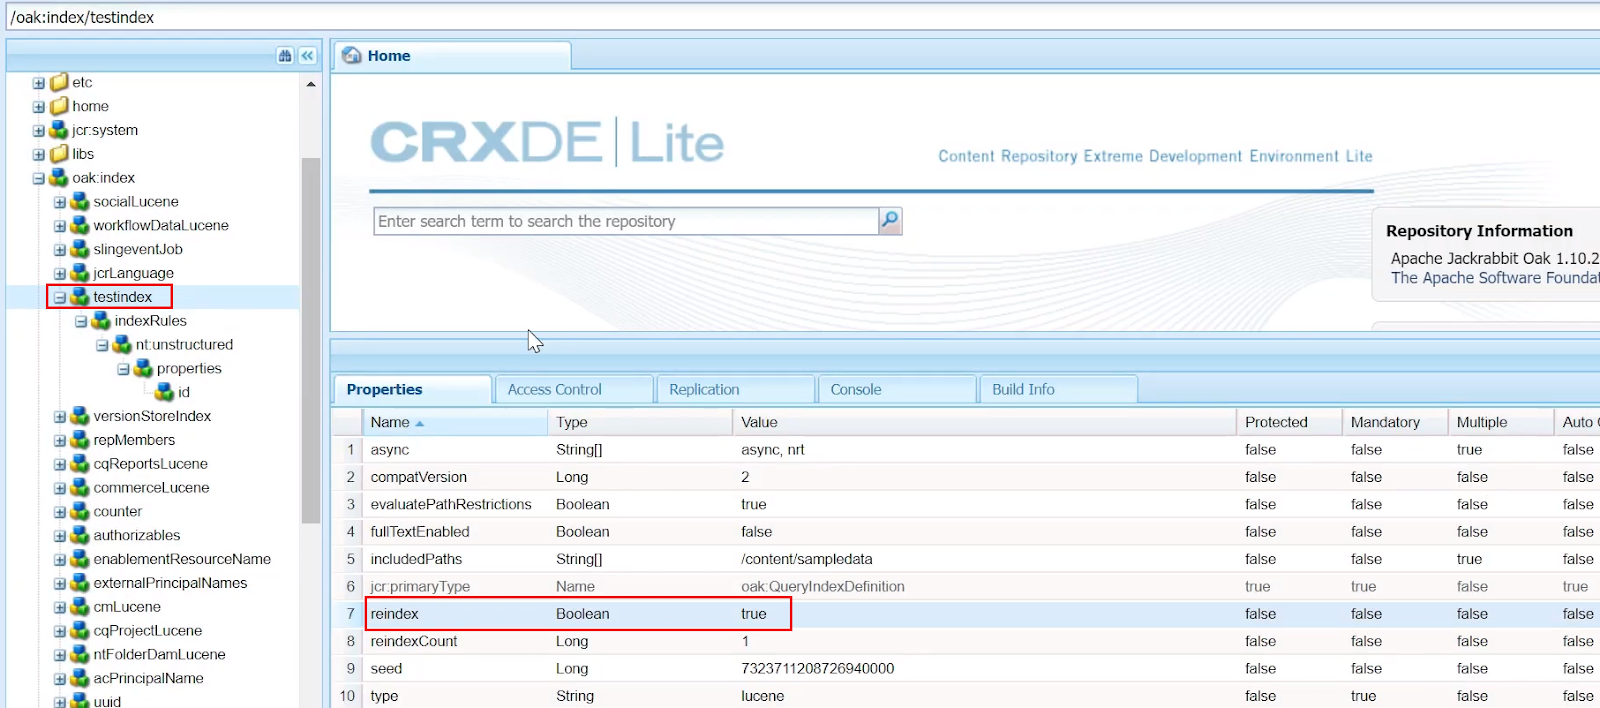The image size is (1600, 708).
Task: Click the Type column header
Action: (x=641, y=422)
